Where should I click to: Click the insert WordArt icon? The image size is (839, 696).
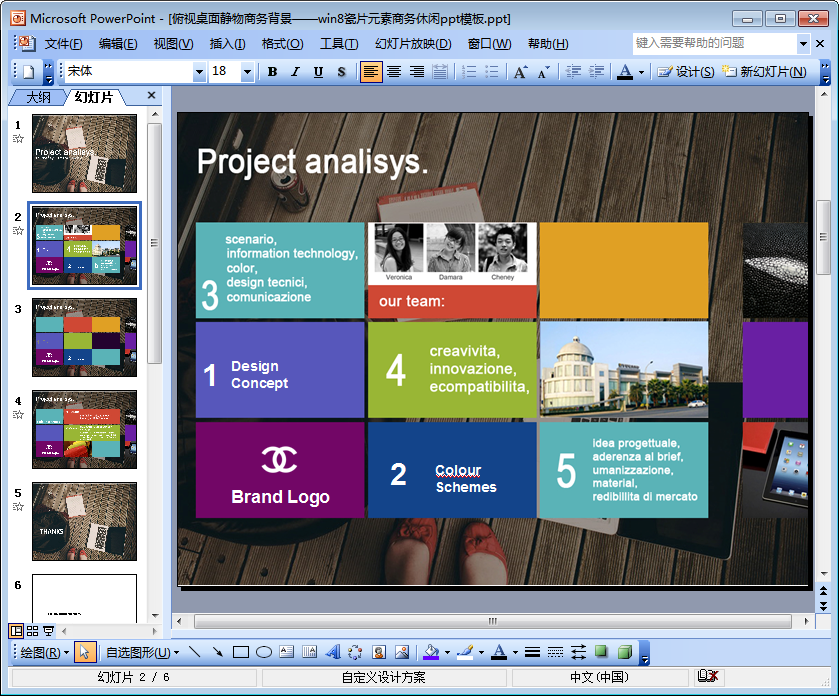point(333,653)
